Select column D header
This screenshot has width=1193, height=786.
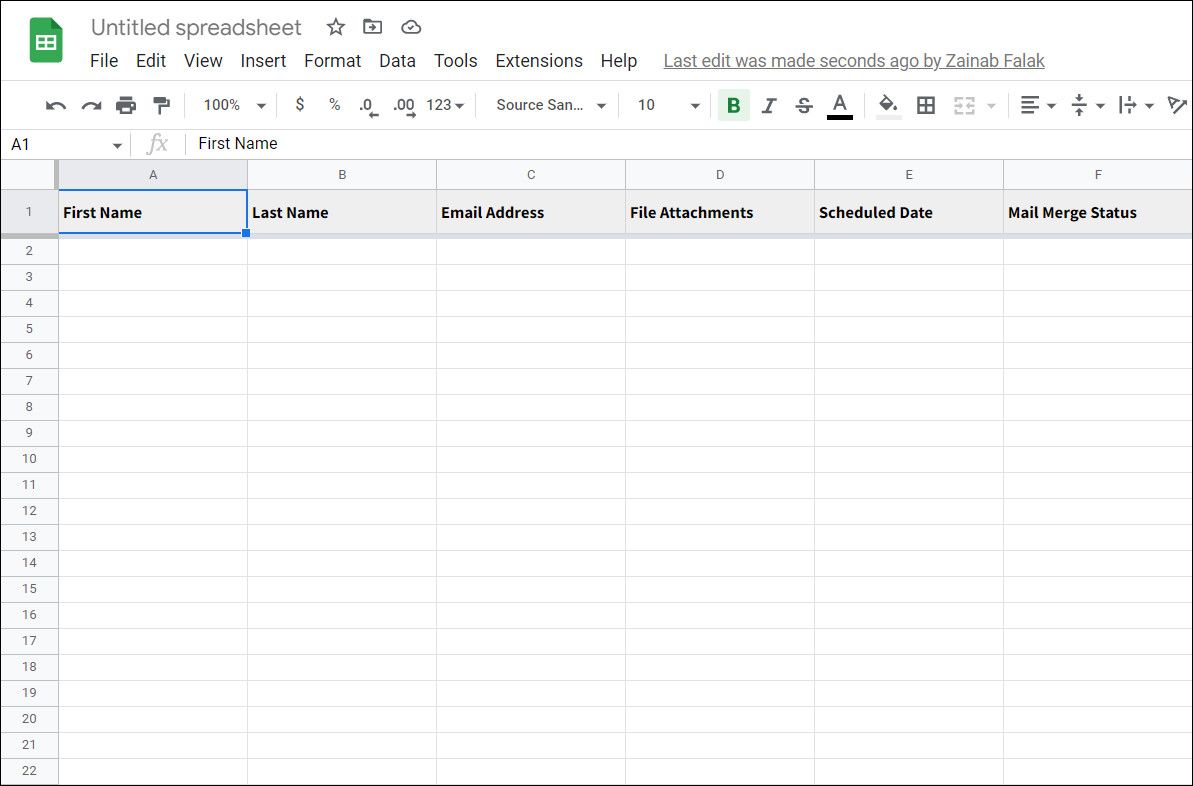[x=720, y=175]
